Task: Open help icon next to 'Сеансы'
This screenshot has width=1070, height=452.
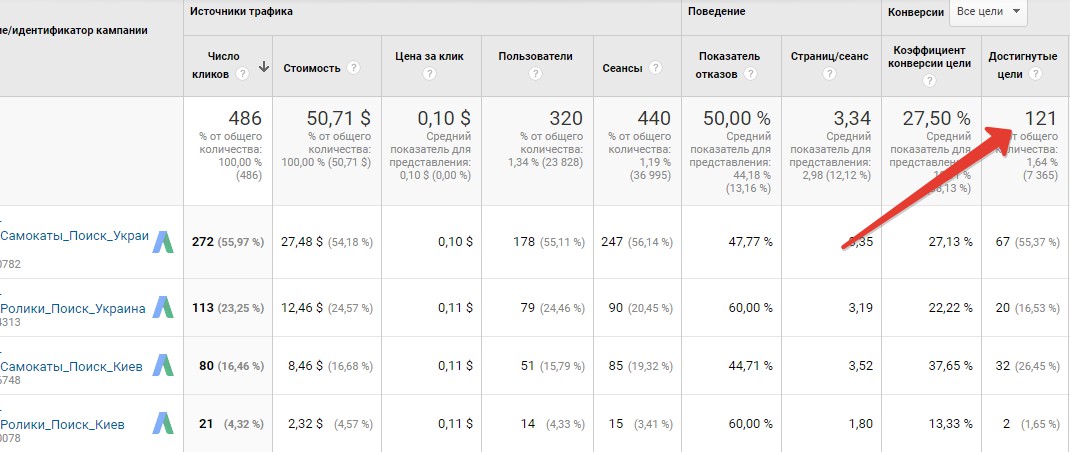Action: coord(656,68)
